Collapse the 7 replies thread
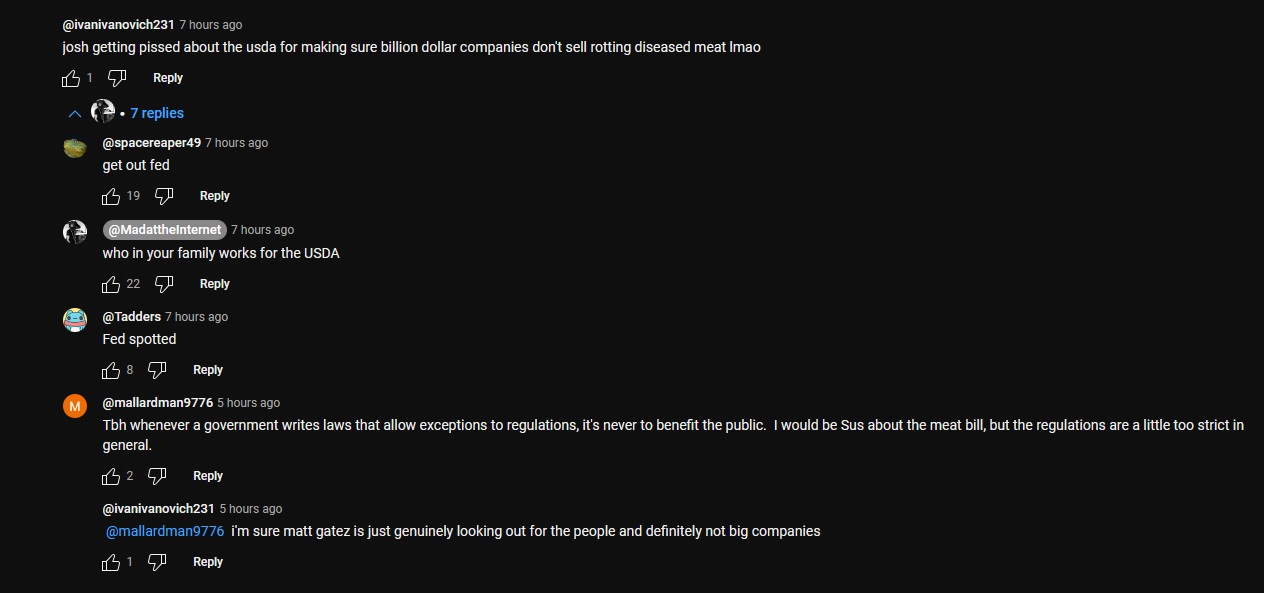The height and width of the screenshot is (593, 1264). [74, 113]
